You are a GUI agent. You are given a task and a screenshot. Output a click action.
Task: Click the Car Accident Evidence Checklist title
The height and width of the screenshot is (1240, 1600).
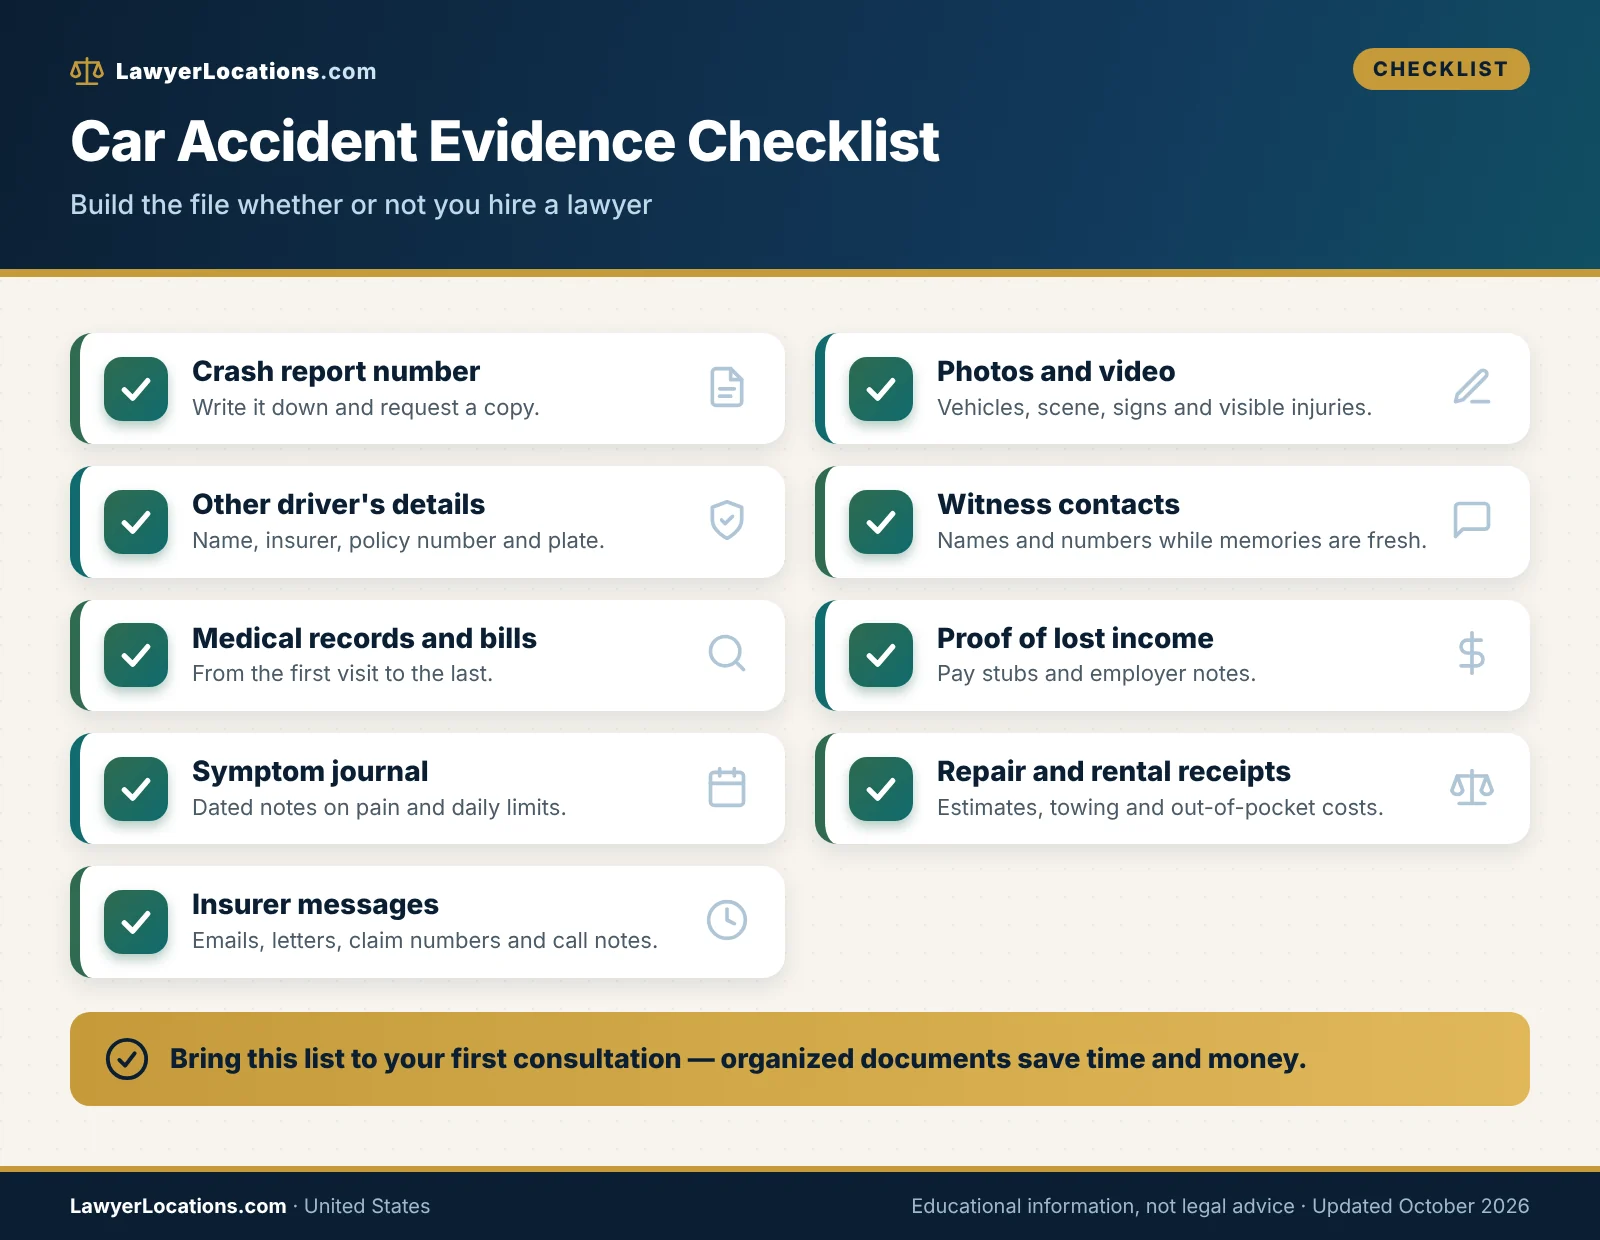505,141
